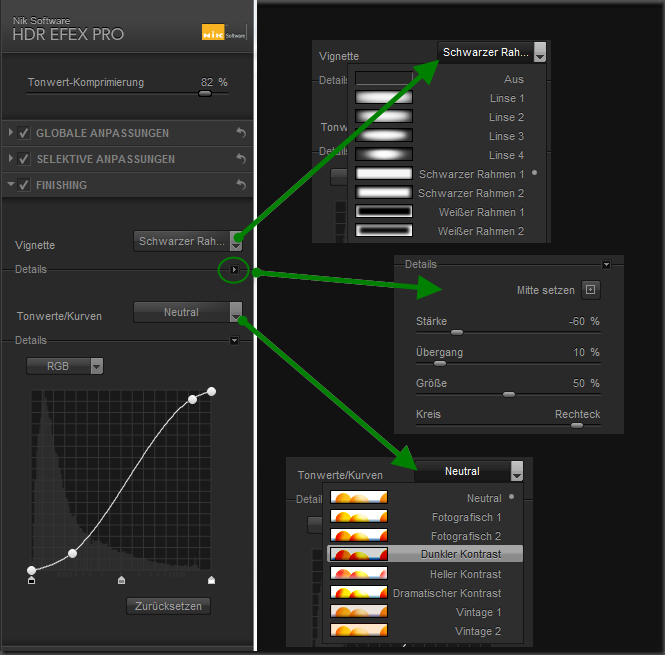Choose the Linse 1 vignette
This screenshot has height=655, width=665.
click(x=447, y=98)
